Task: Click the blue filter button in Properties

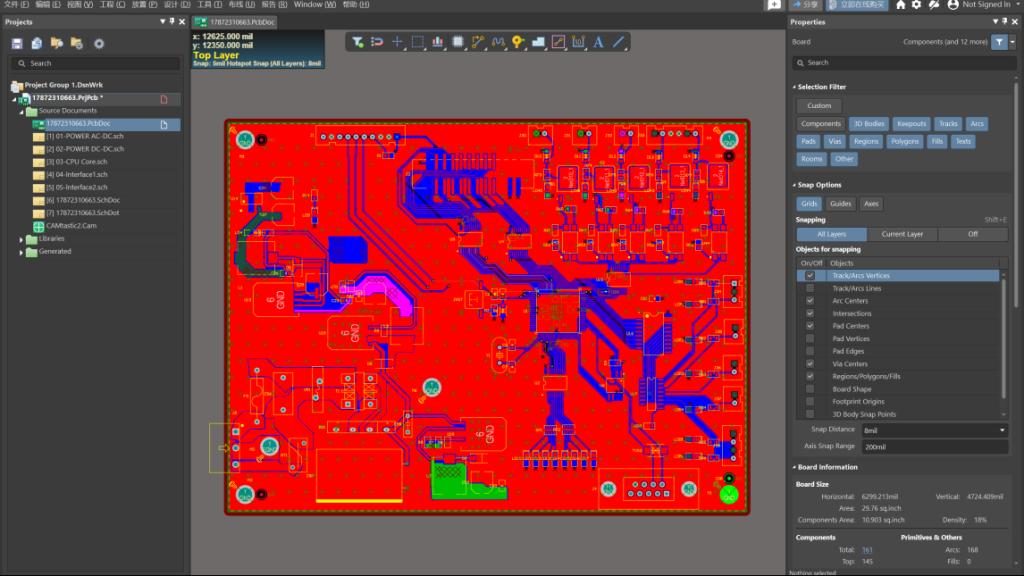Action: tap(999, 42)
